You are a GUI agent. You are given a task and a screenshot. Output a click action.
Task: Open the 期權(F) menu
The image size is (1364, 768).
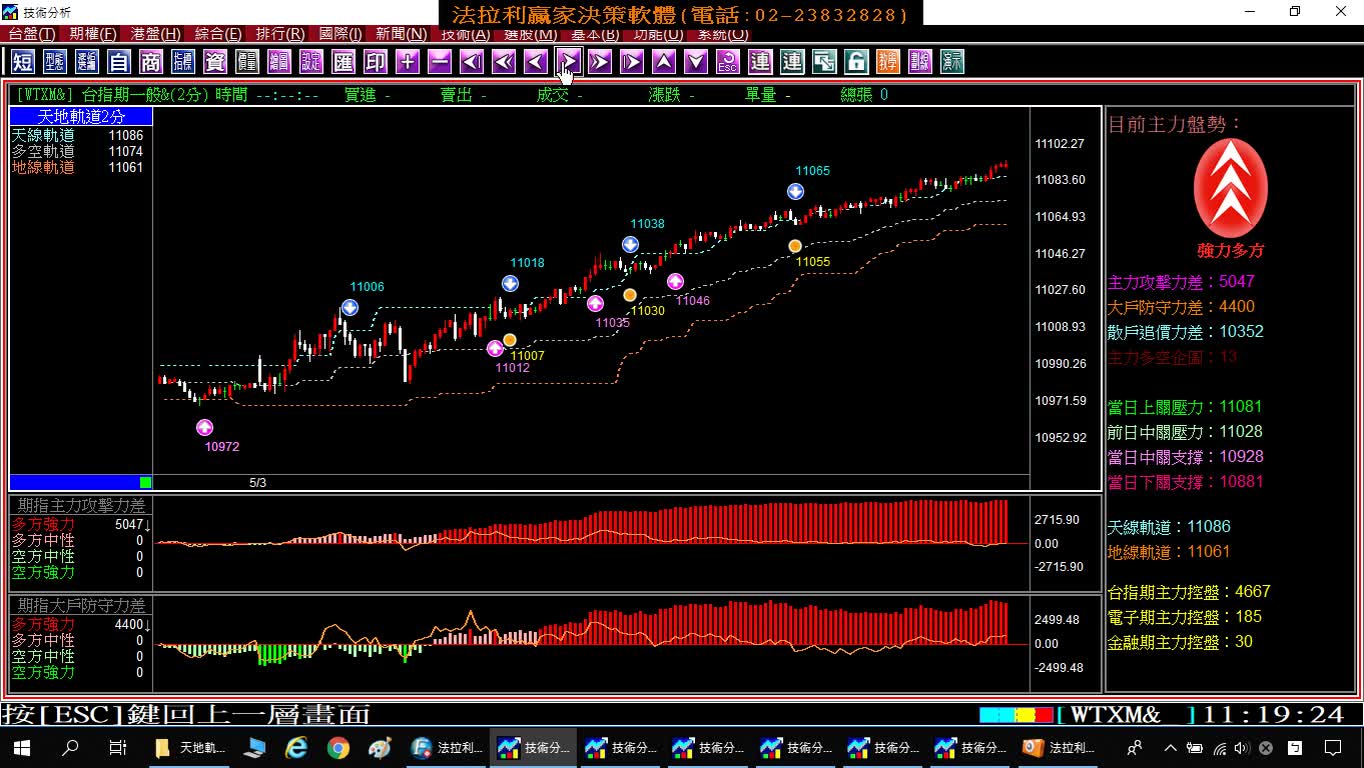(93, 34)
